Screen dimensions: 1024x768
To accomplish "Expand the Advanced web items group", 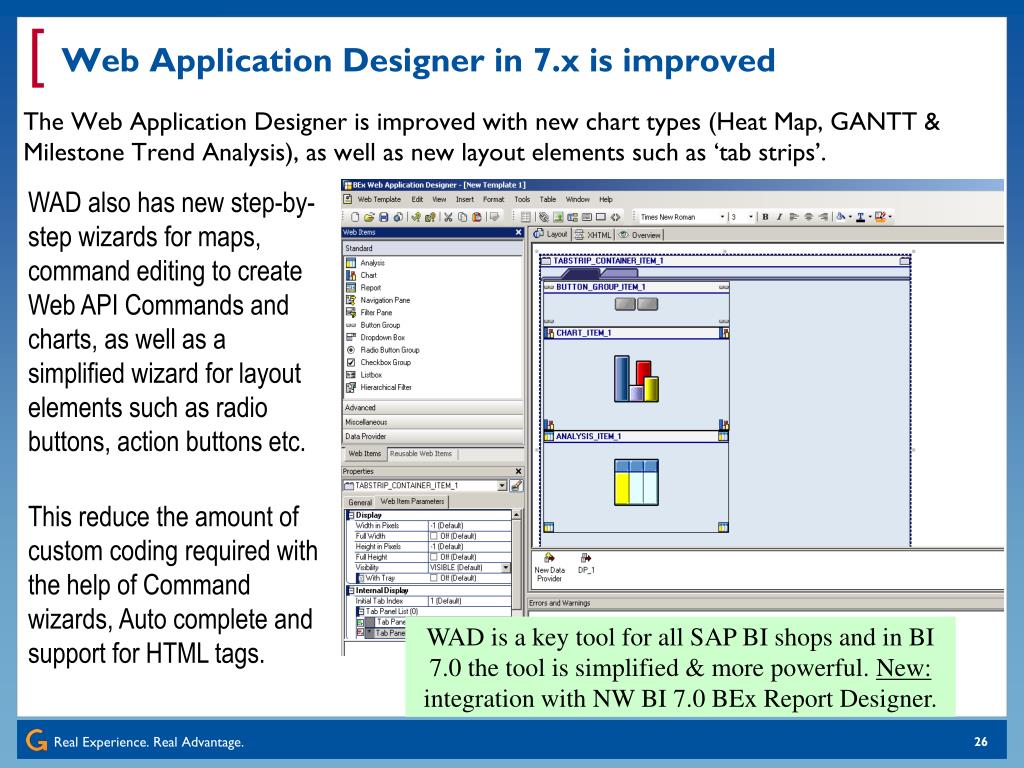I will click(432, 408).
